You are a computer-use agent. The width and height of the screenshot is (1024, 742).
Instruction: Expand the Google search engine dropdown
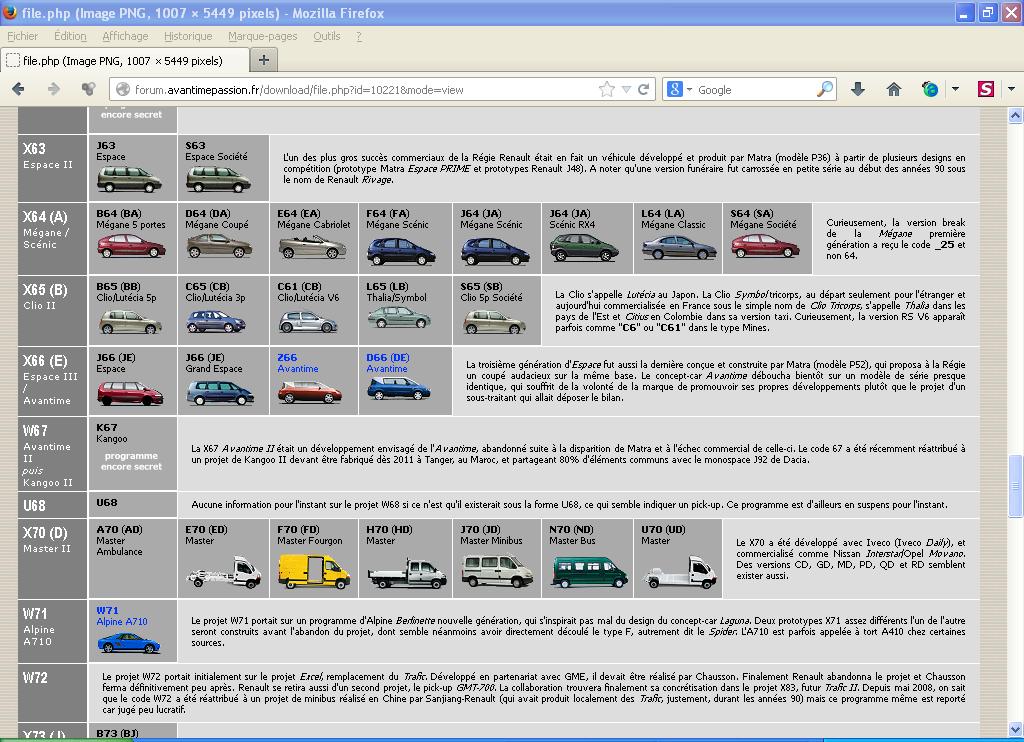click(x=689, y=89)
